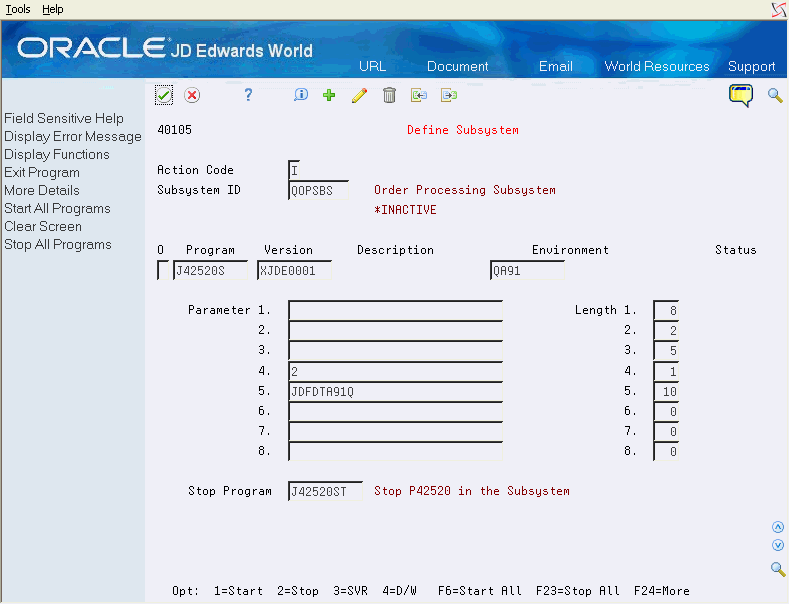Open the Support header link
This screenshot has width=789, height=604.
click(751, 66)
